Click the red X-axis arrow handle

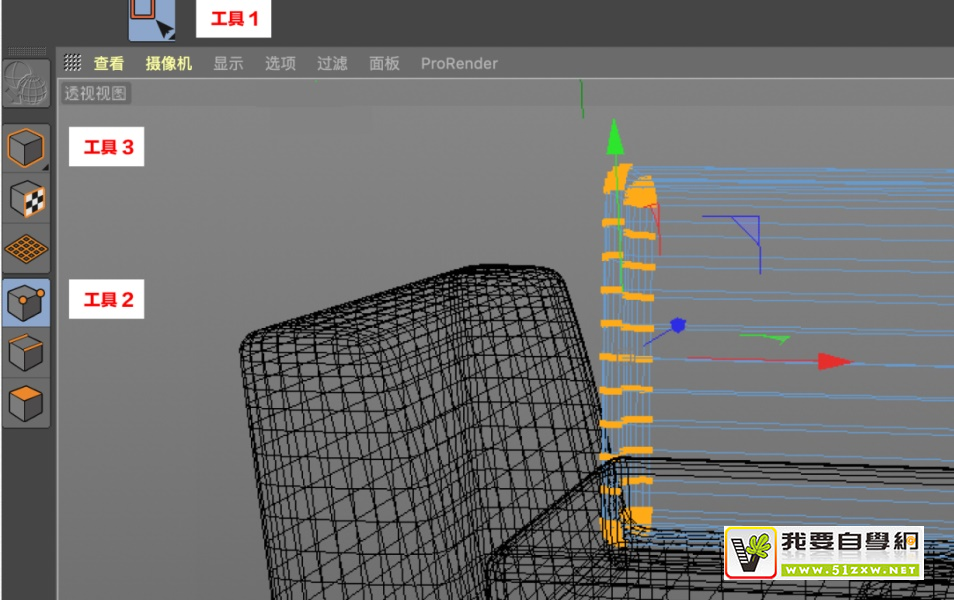pos(833,361)
